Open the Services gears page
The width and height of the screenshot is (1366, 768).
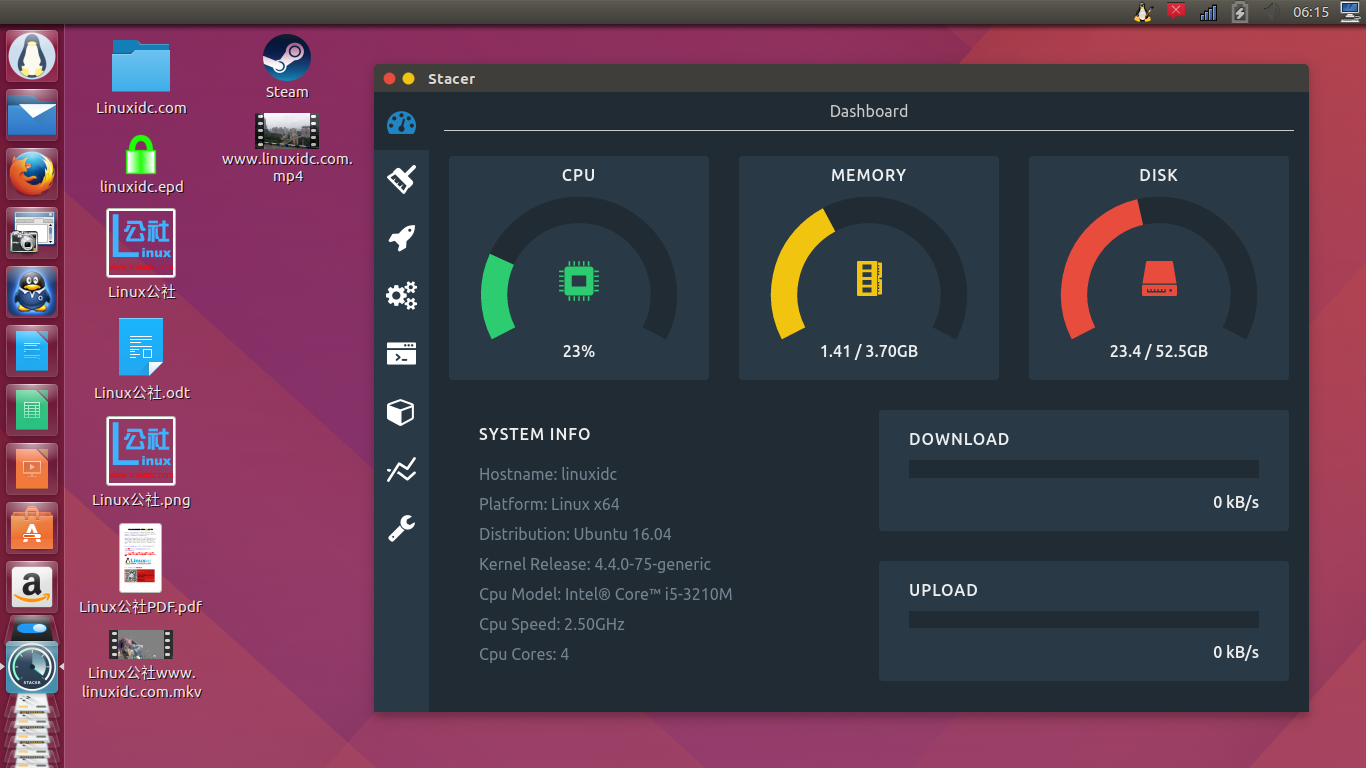[401, 295]
